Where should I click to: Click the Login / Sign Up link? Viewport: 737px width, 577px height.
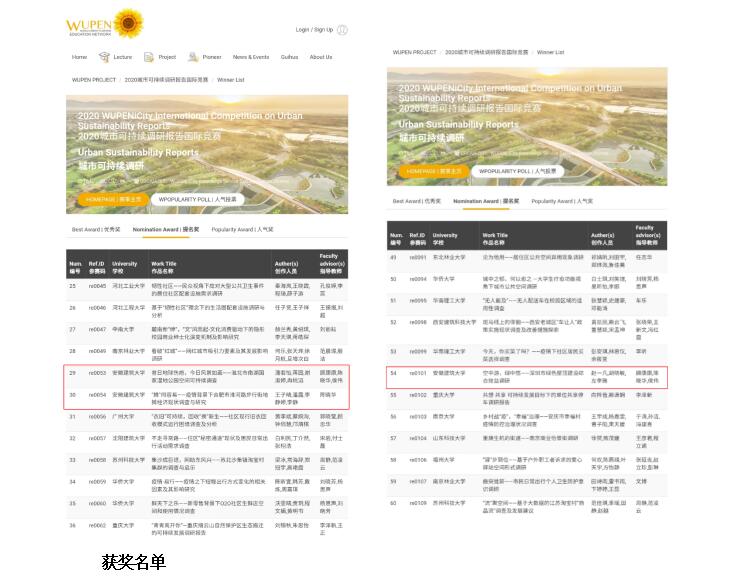click(x=314, y=29)
